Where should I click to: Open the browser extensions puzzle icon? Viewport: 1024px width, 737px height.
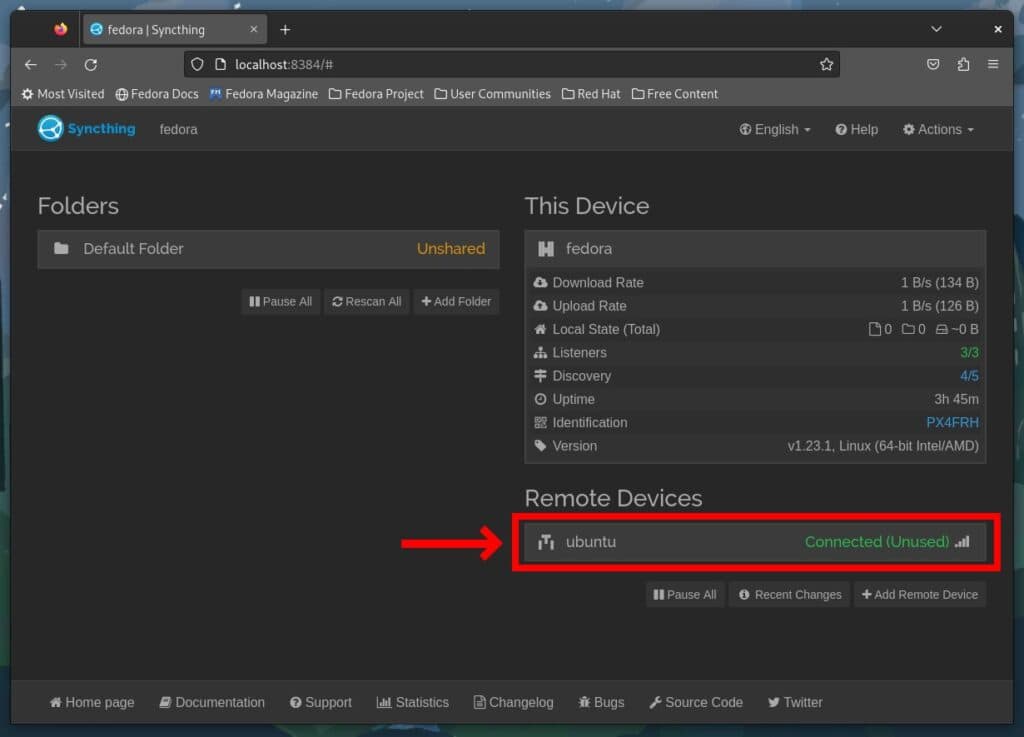[963, 64]
